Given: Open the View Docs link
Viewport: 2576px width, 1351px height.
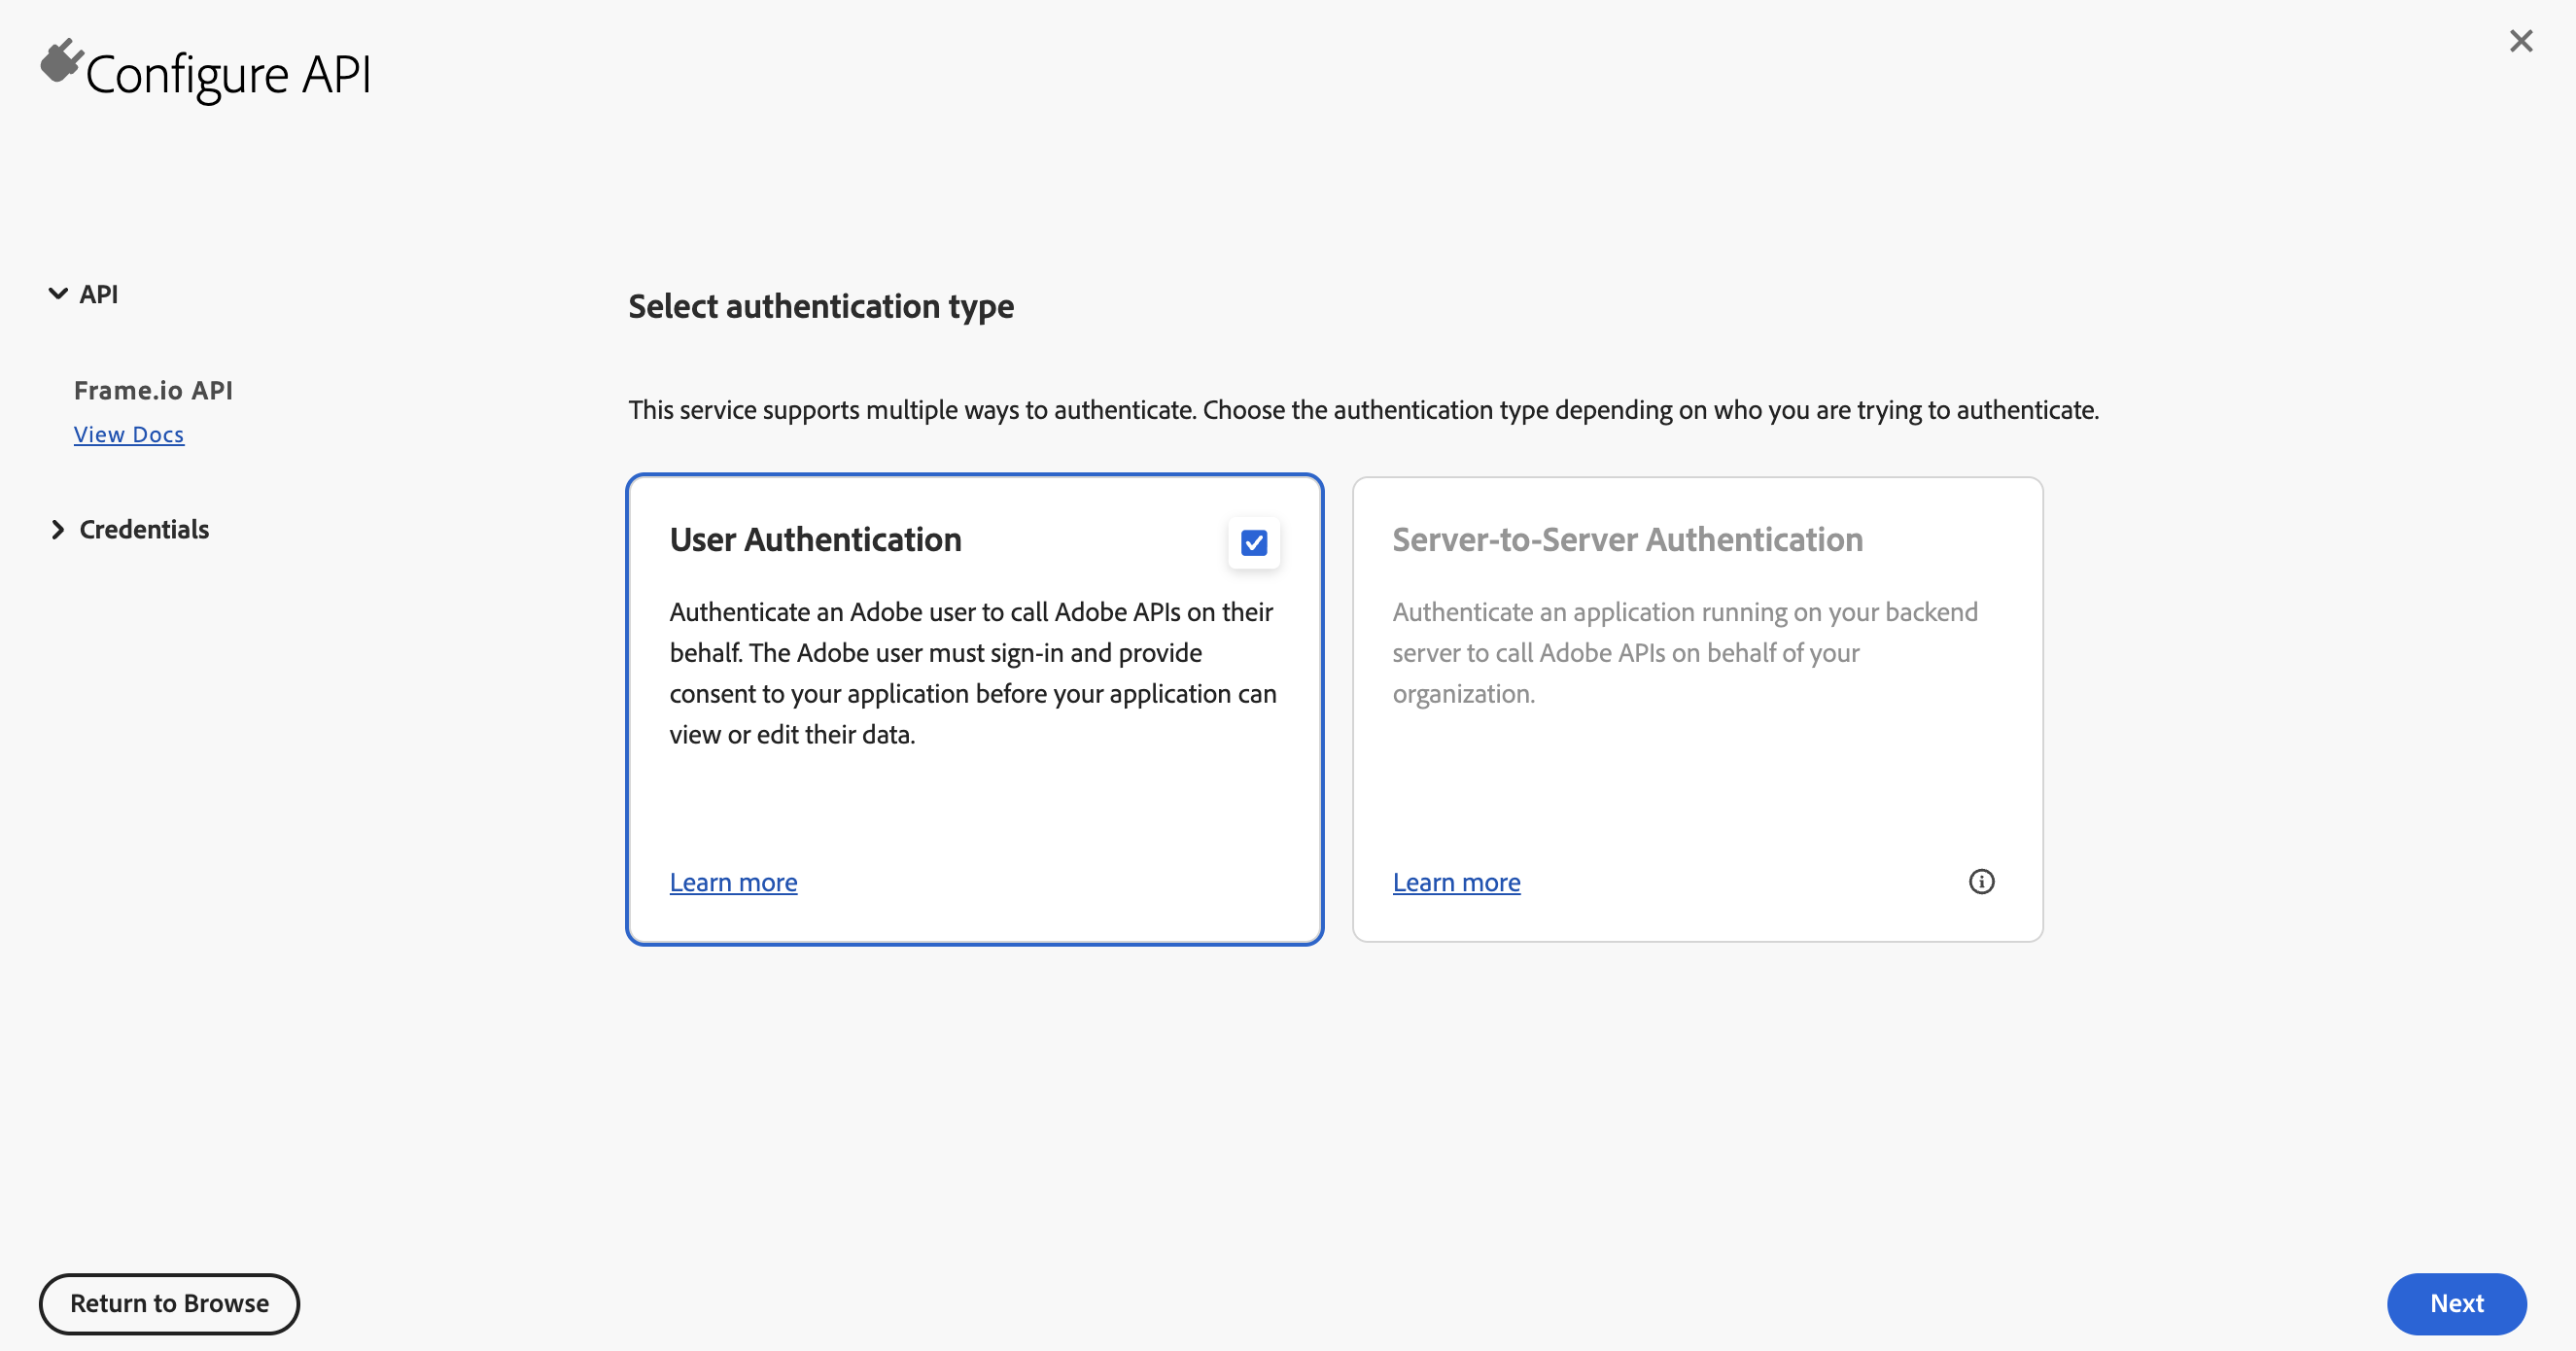Looking at the screenshot, I should [129, 435].
